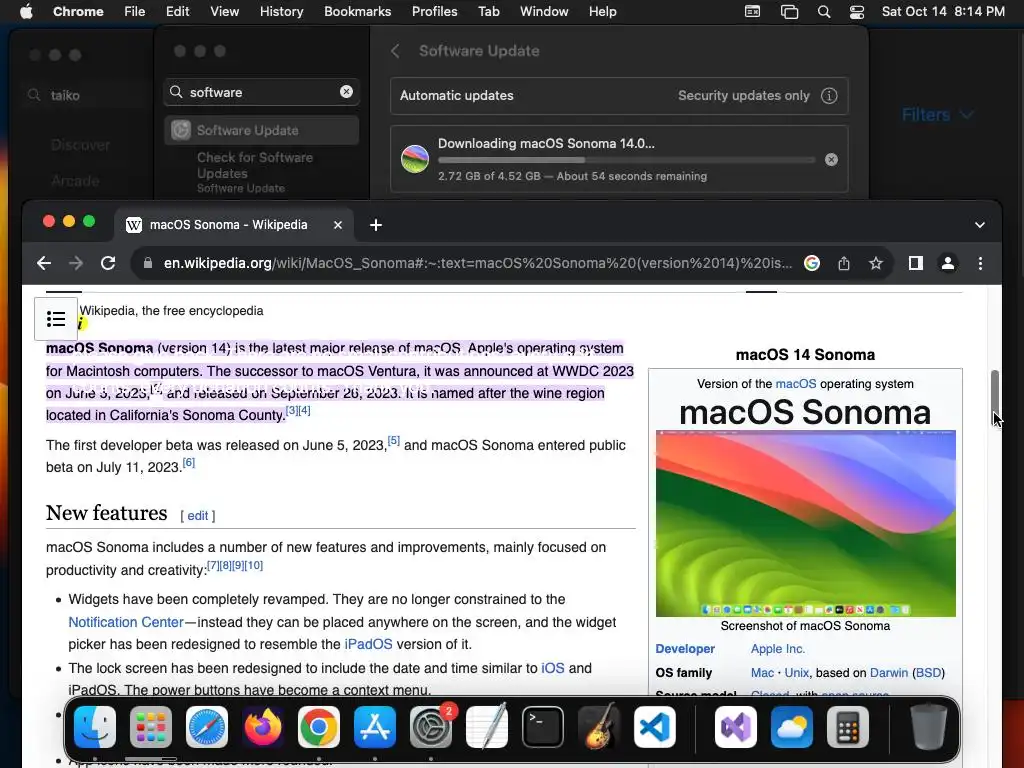Viewport: 1024px width, 768px height.
Task: Launch Firefox from the Dock
Action: point(263,727)
